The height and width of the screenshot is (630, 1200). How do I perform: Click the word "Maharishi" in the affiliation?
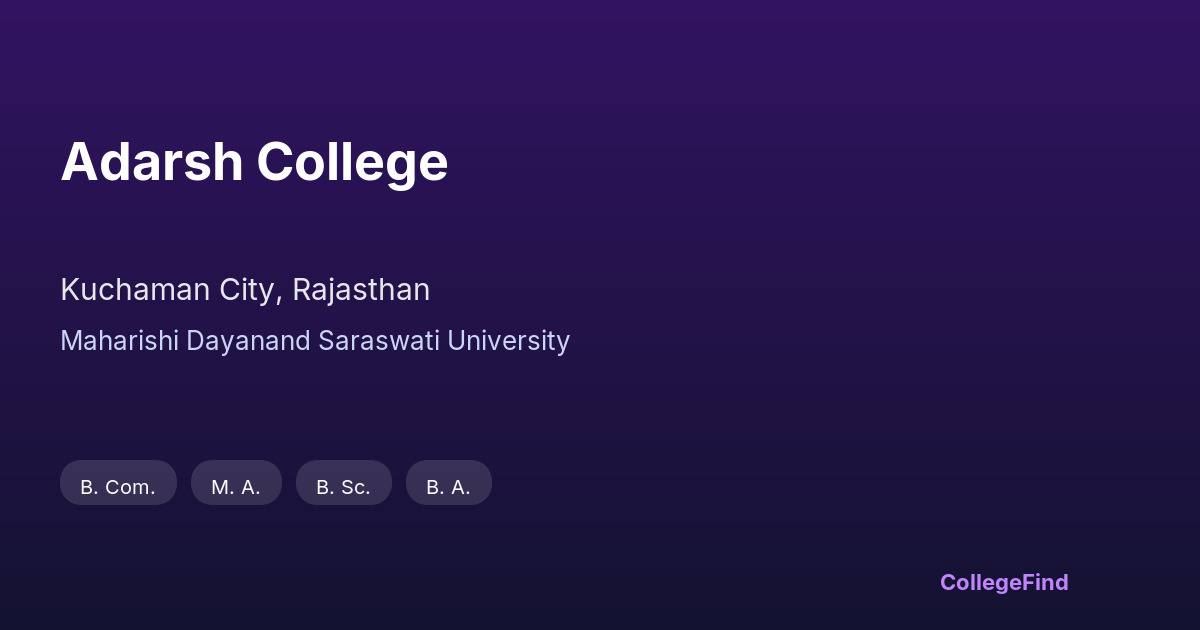pyautogui.click(x=119, y=341)
